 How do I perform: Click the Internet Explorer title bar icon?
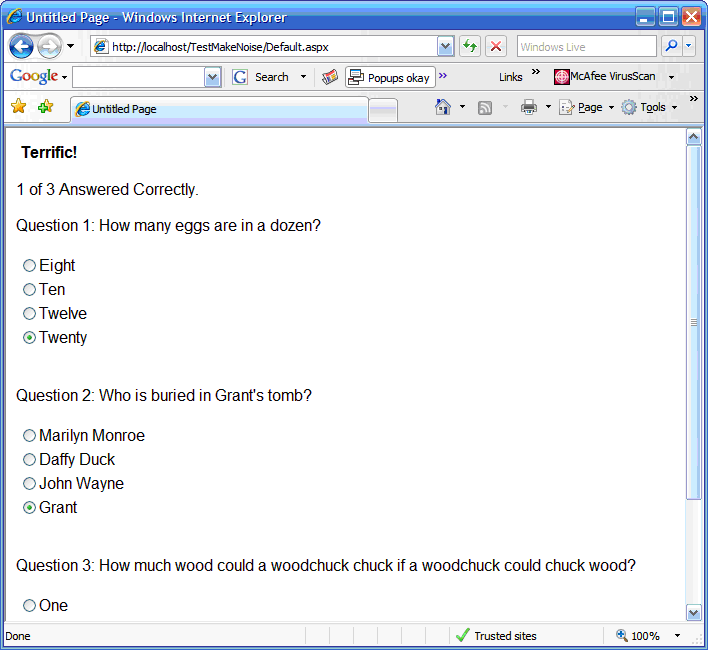14,17
